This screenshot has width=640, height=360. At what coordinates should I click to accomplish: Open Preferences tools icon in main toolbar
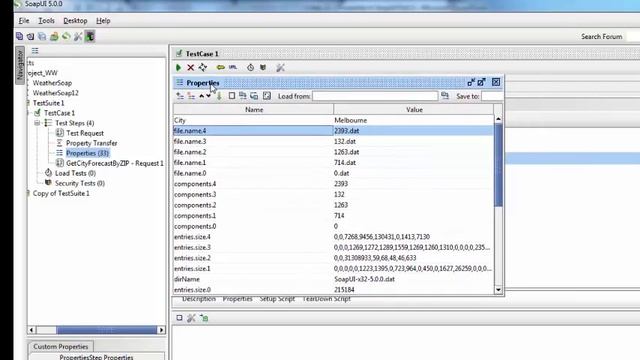[x=78, y=36]
